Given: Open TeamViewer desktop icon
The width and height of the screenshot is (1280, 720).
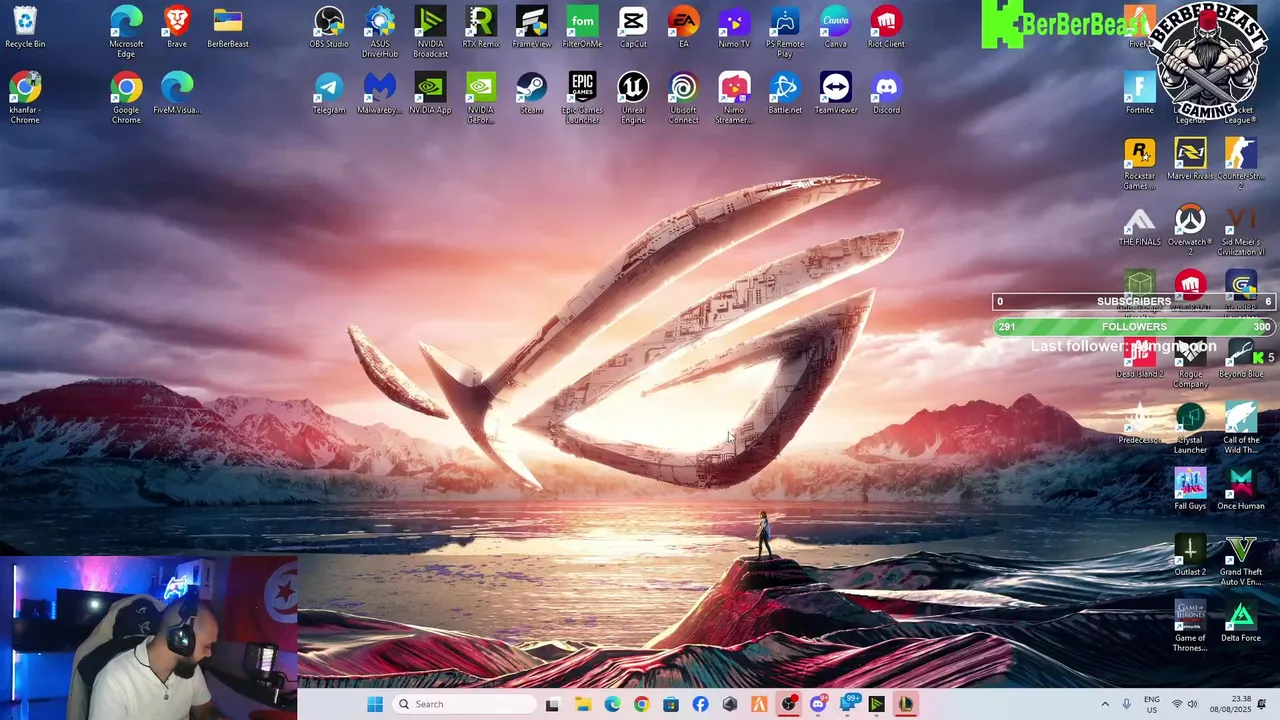Looking at the screenshot, I should pyautogui.click(x=836, y=93).
